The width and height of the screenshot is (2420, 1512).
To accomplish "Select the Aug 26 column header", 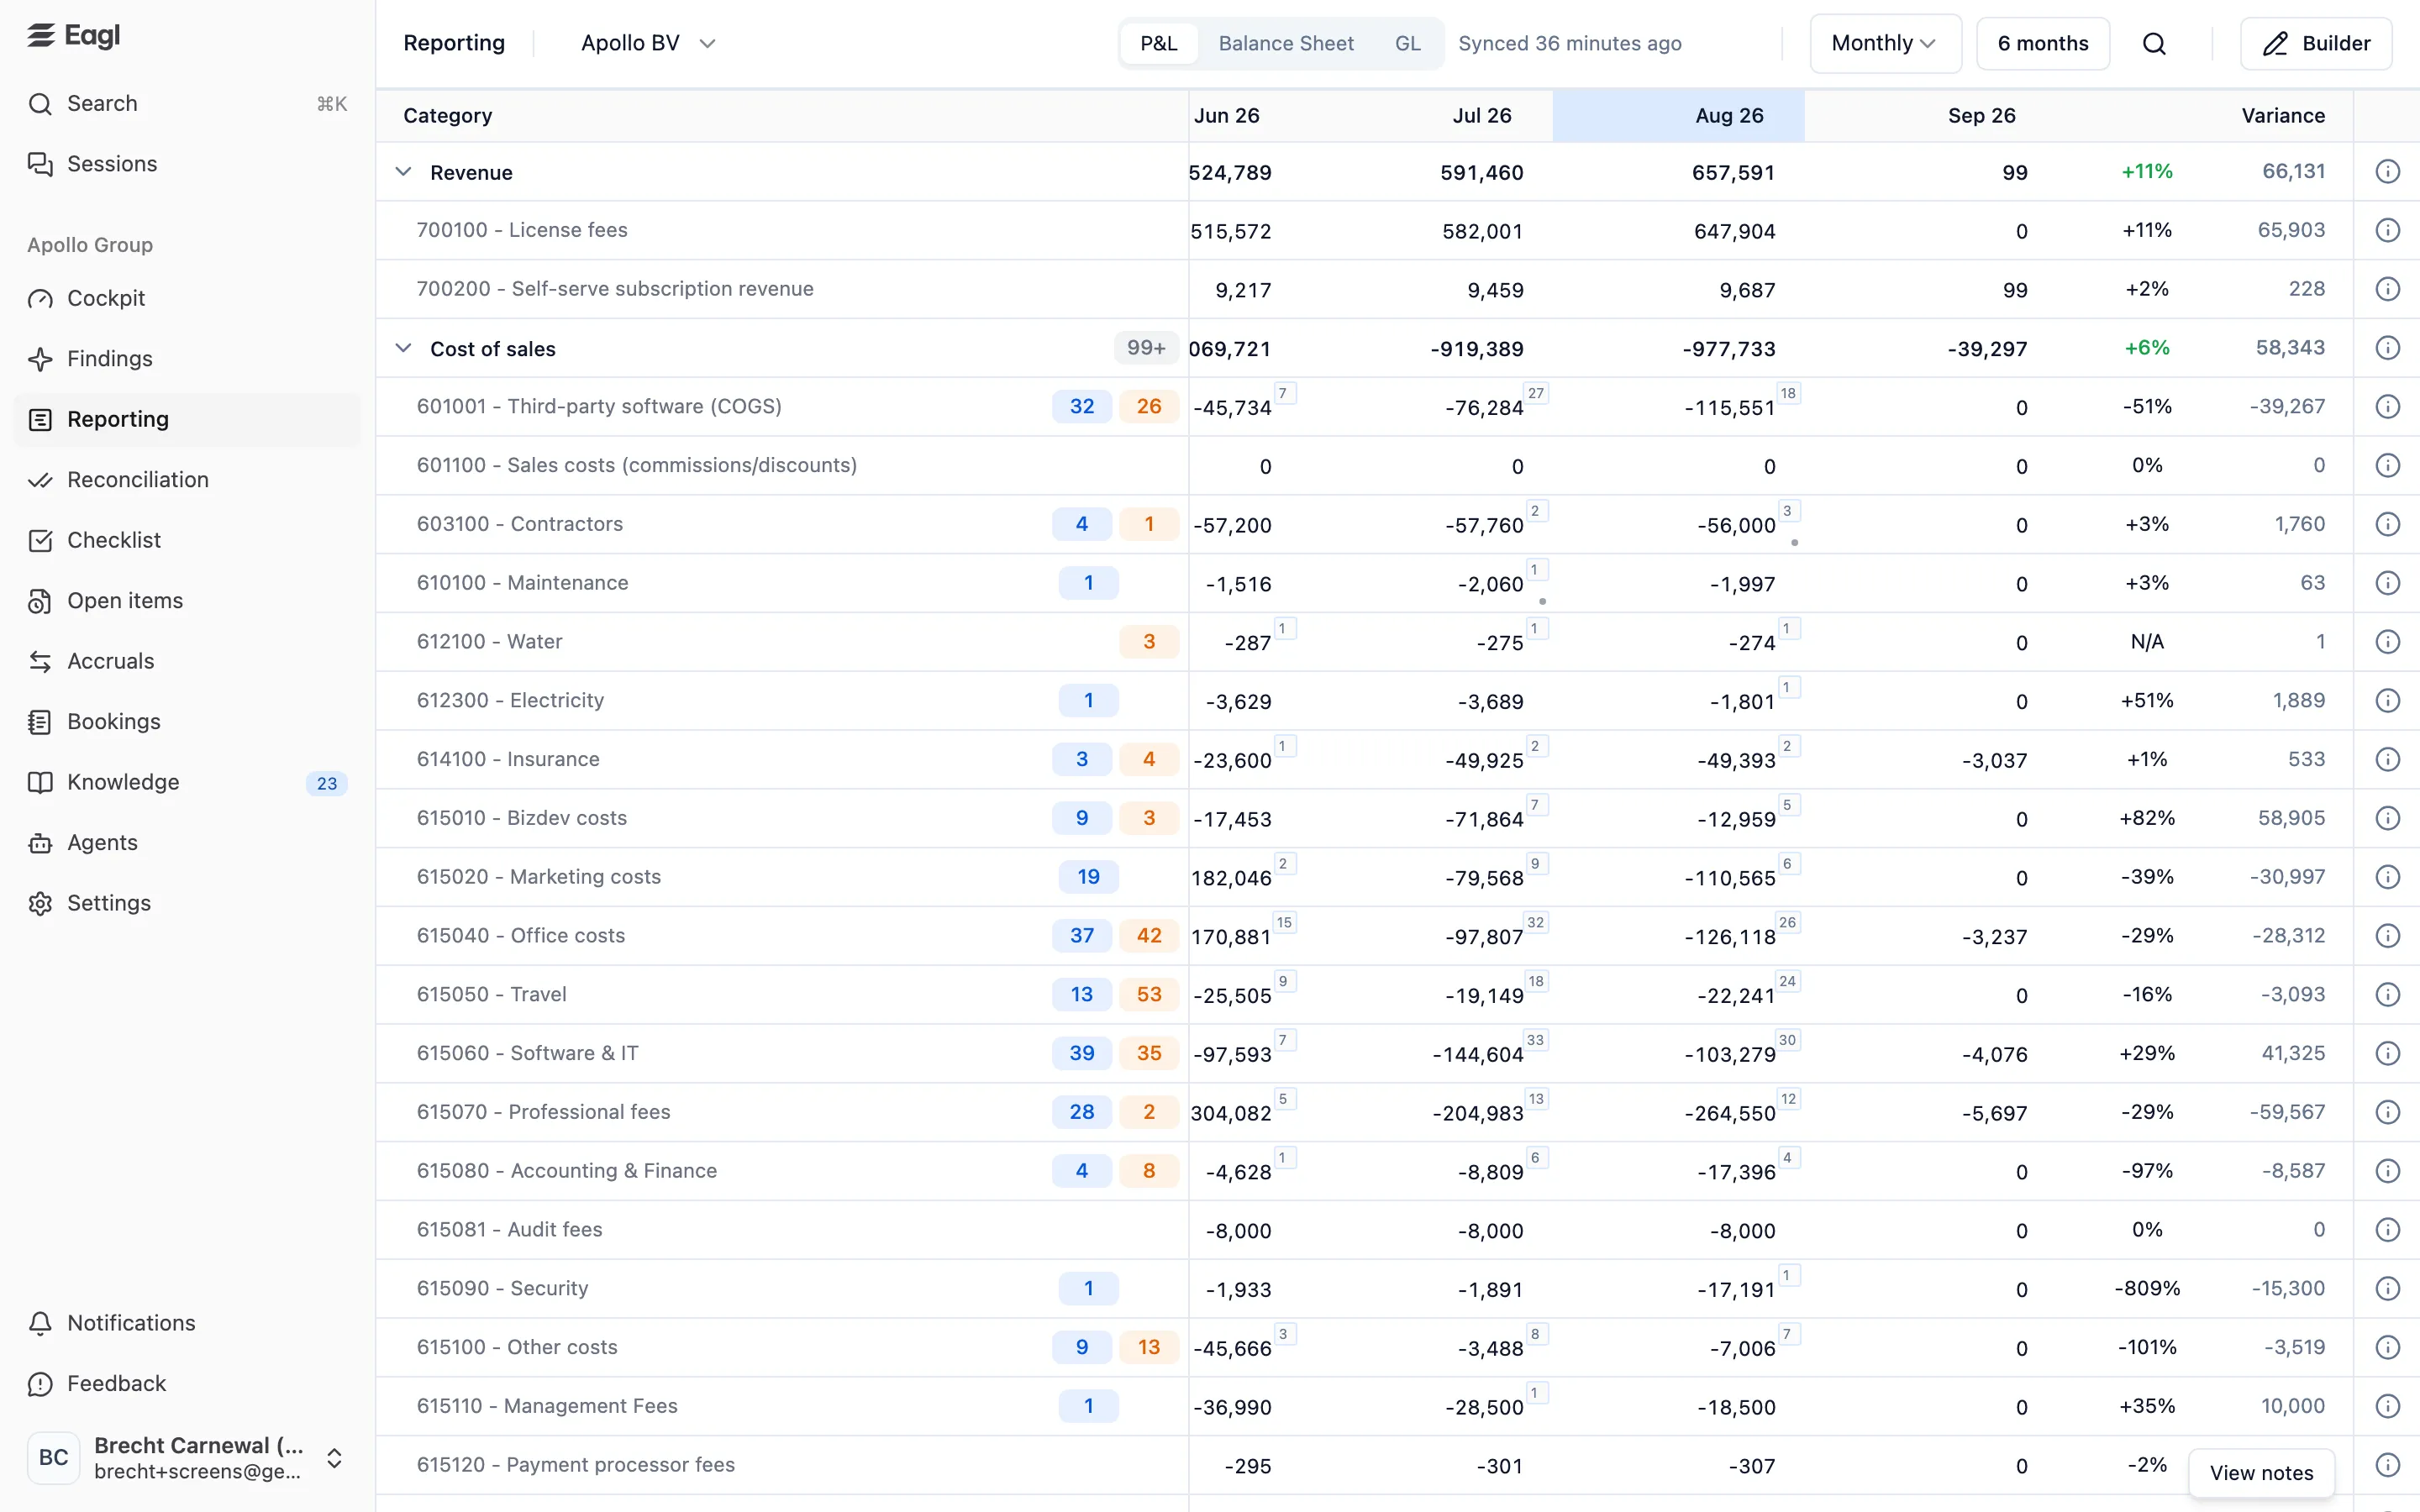I will pyautogui.click(x=1678, y=116).
